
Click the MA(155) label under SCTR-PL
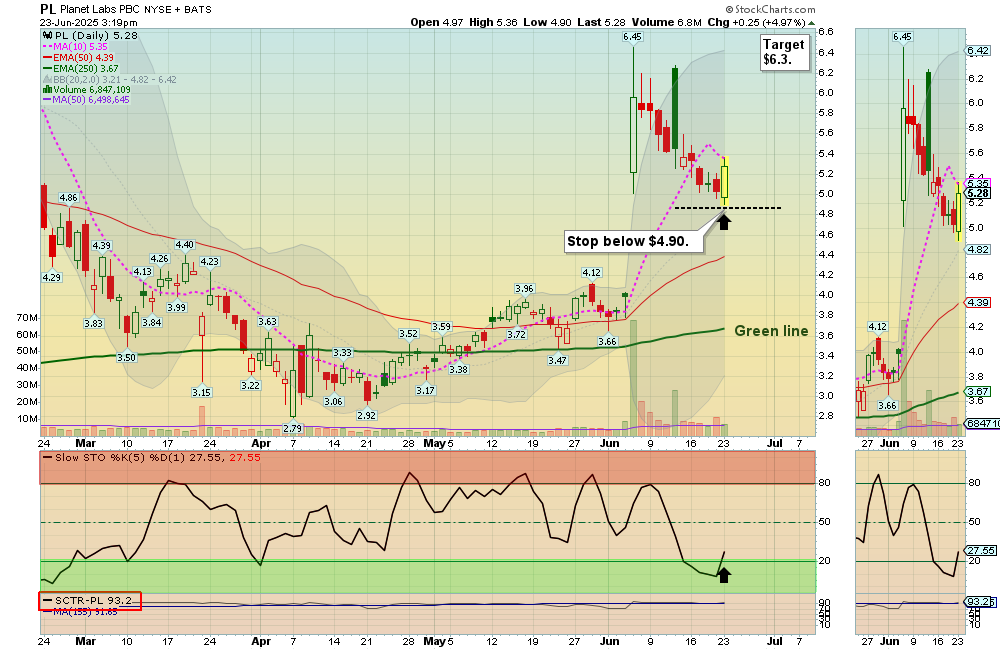point(85,612)
